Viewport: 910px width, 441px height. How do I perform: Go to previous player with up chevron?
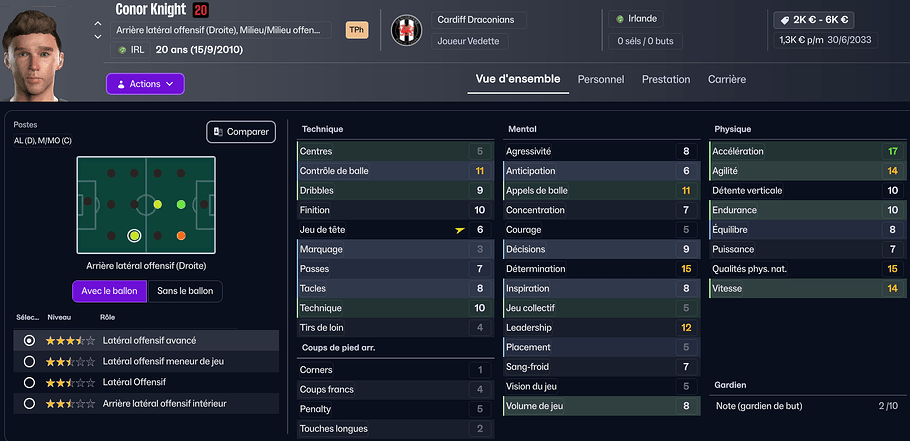[x=97, y=22]
